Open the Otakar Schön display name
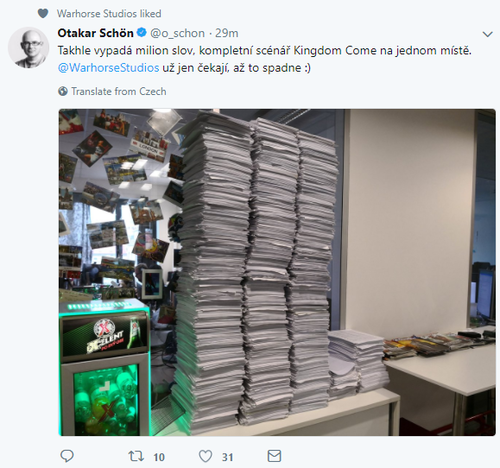The width and height of the screenshot is (500, 468). click(x=95, y=33)
